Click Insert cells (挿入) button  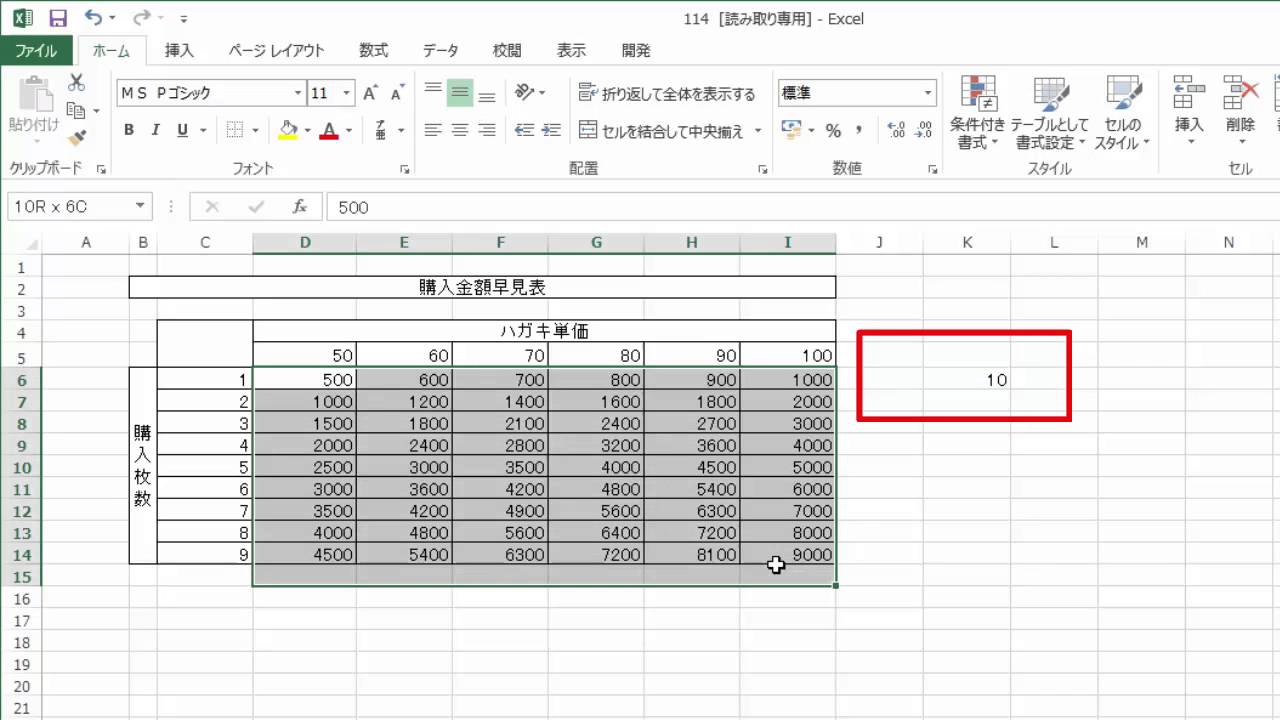(1189, 110)
